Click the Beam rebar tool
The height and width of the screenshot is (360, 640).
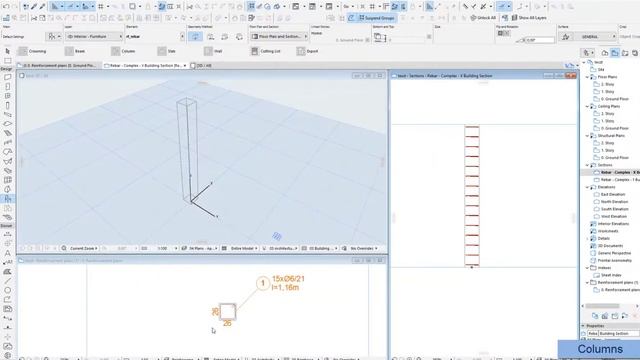pos(75,51)
